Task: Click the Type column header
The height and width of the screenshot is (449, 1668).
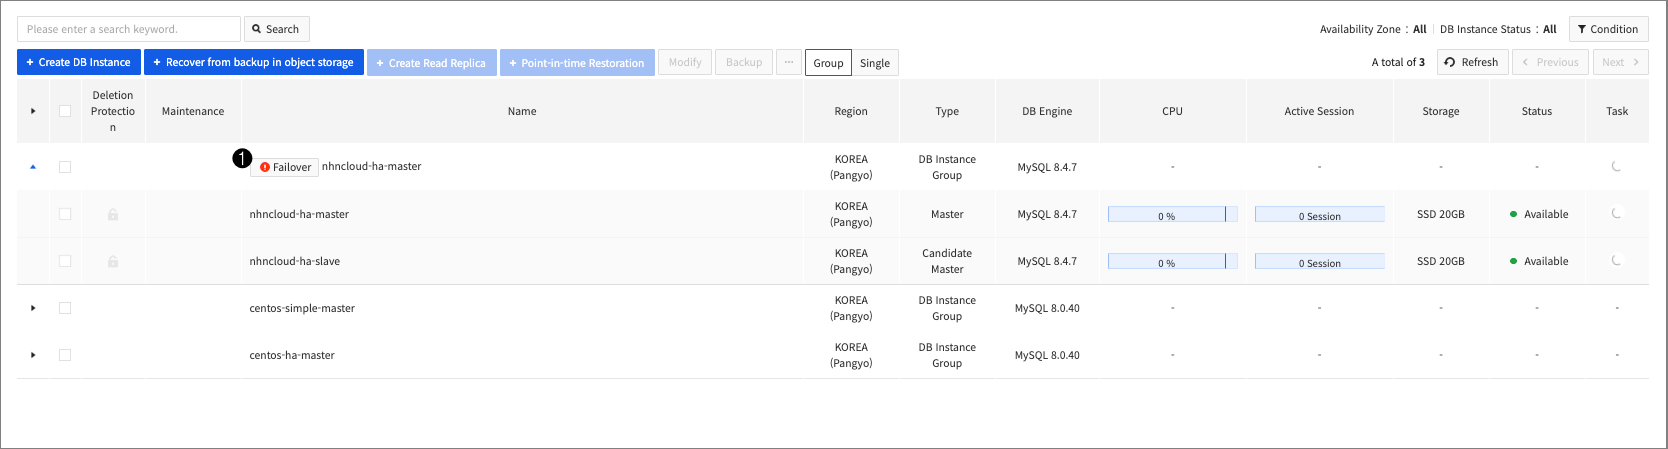Action: tap(947, 111)
